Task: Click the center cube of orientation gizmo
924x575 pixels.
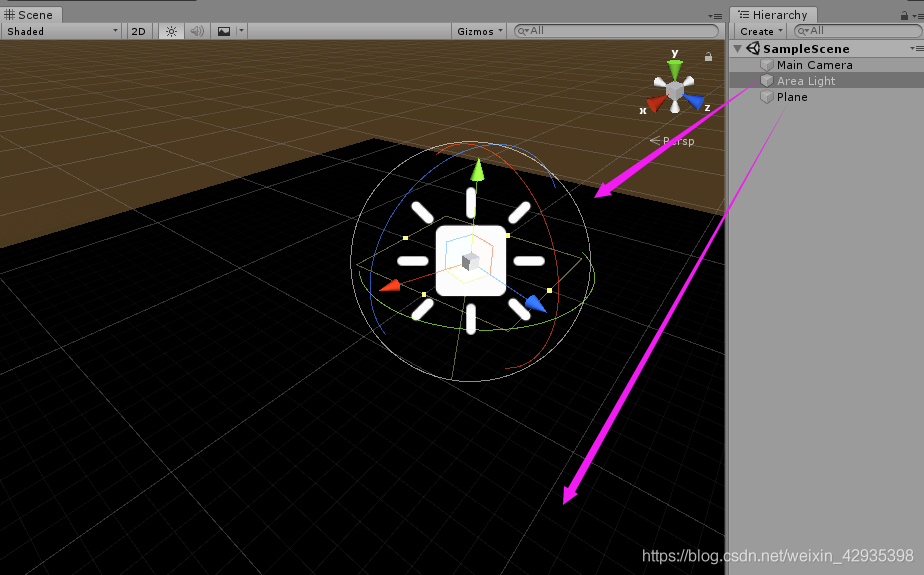Action: pos(675,90)
